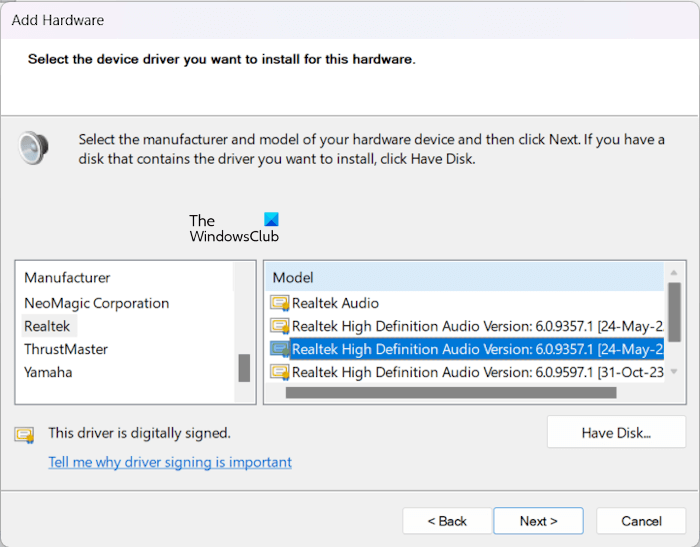Image resolution: width=700 pixels, height=547 pixels.
Task: Select the Realtek Audio model
Action: click(335, 303)
